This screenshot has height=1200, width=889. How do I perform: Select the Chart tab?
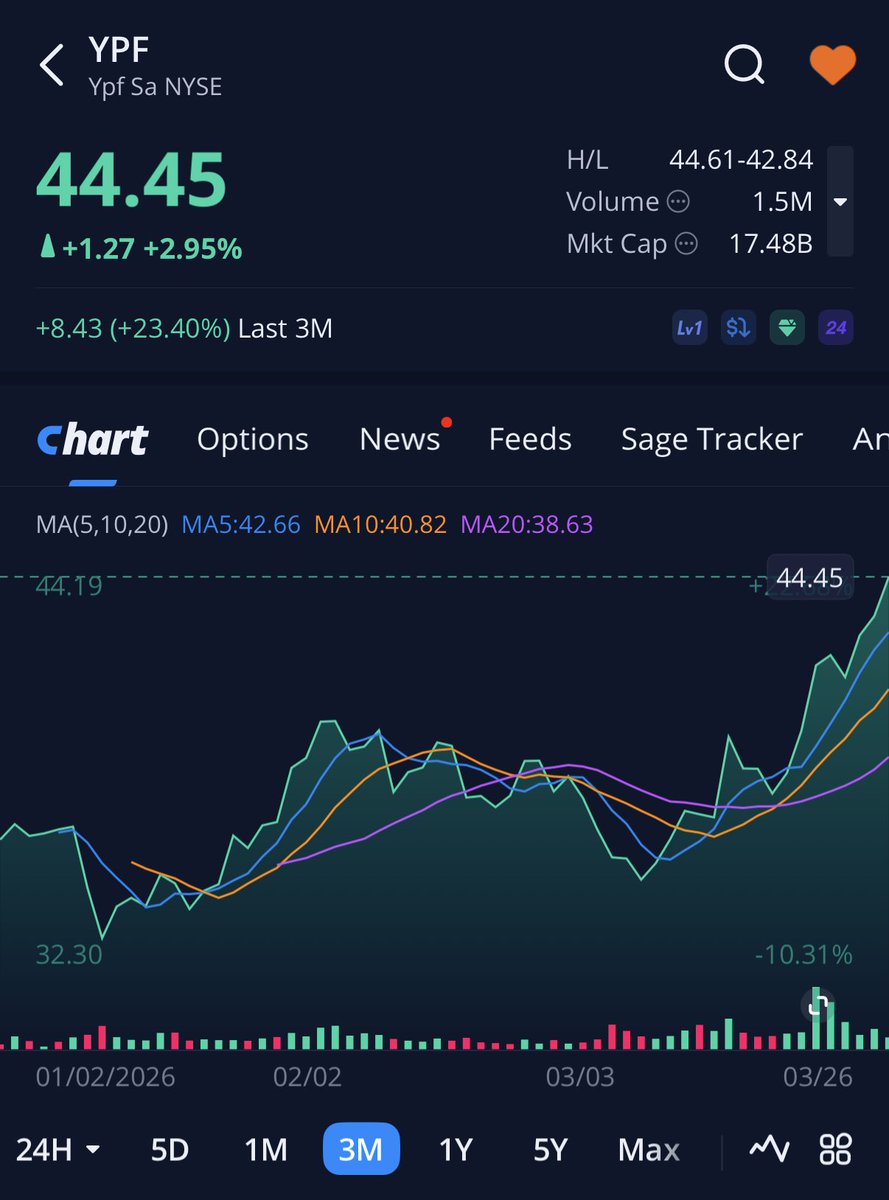coord(92,439)
